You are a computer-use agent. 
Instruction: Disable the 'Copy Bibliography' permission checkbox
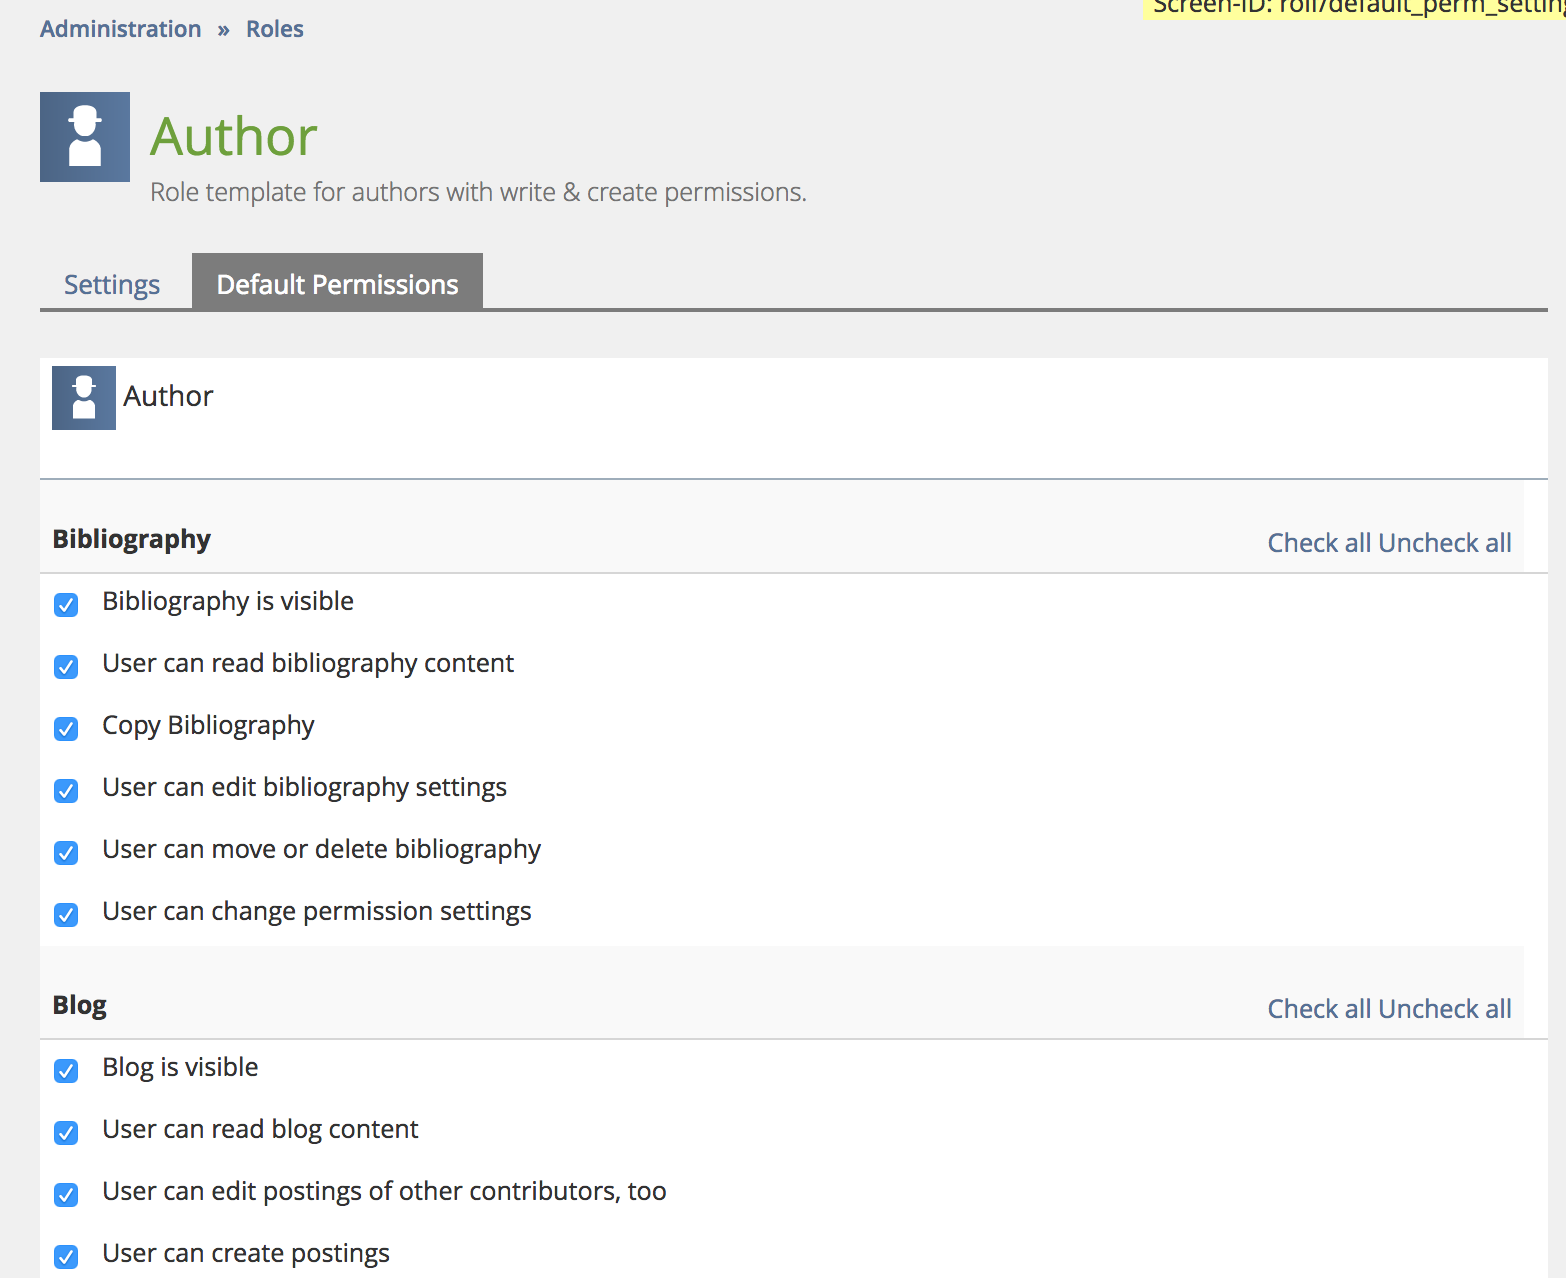tap(66, 729)
